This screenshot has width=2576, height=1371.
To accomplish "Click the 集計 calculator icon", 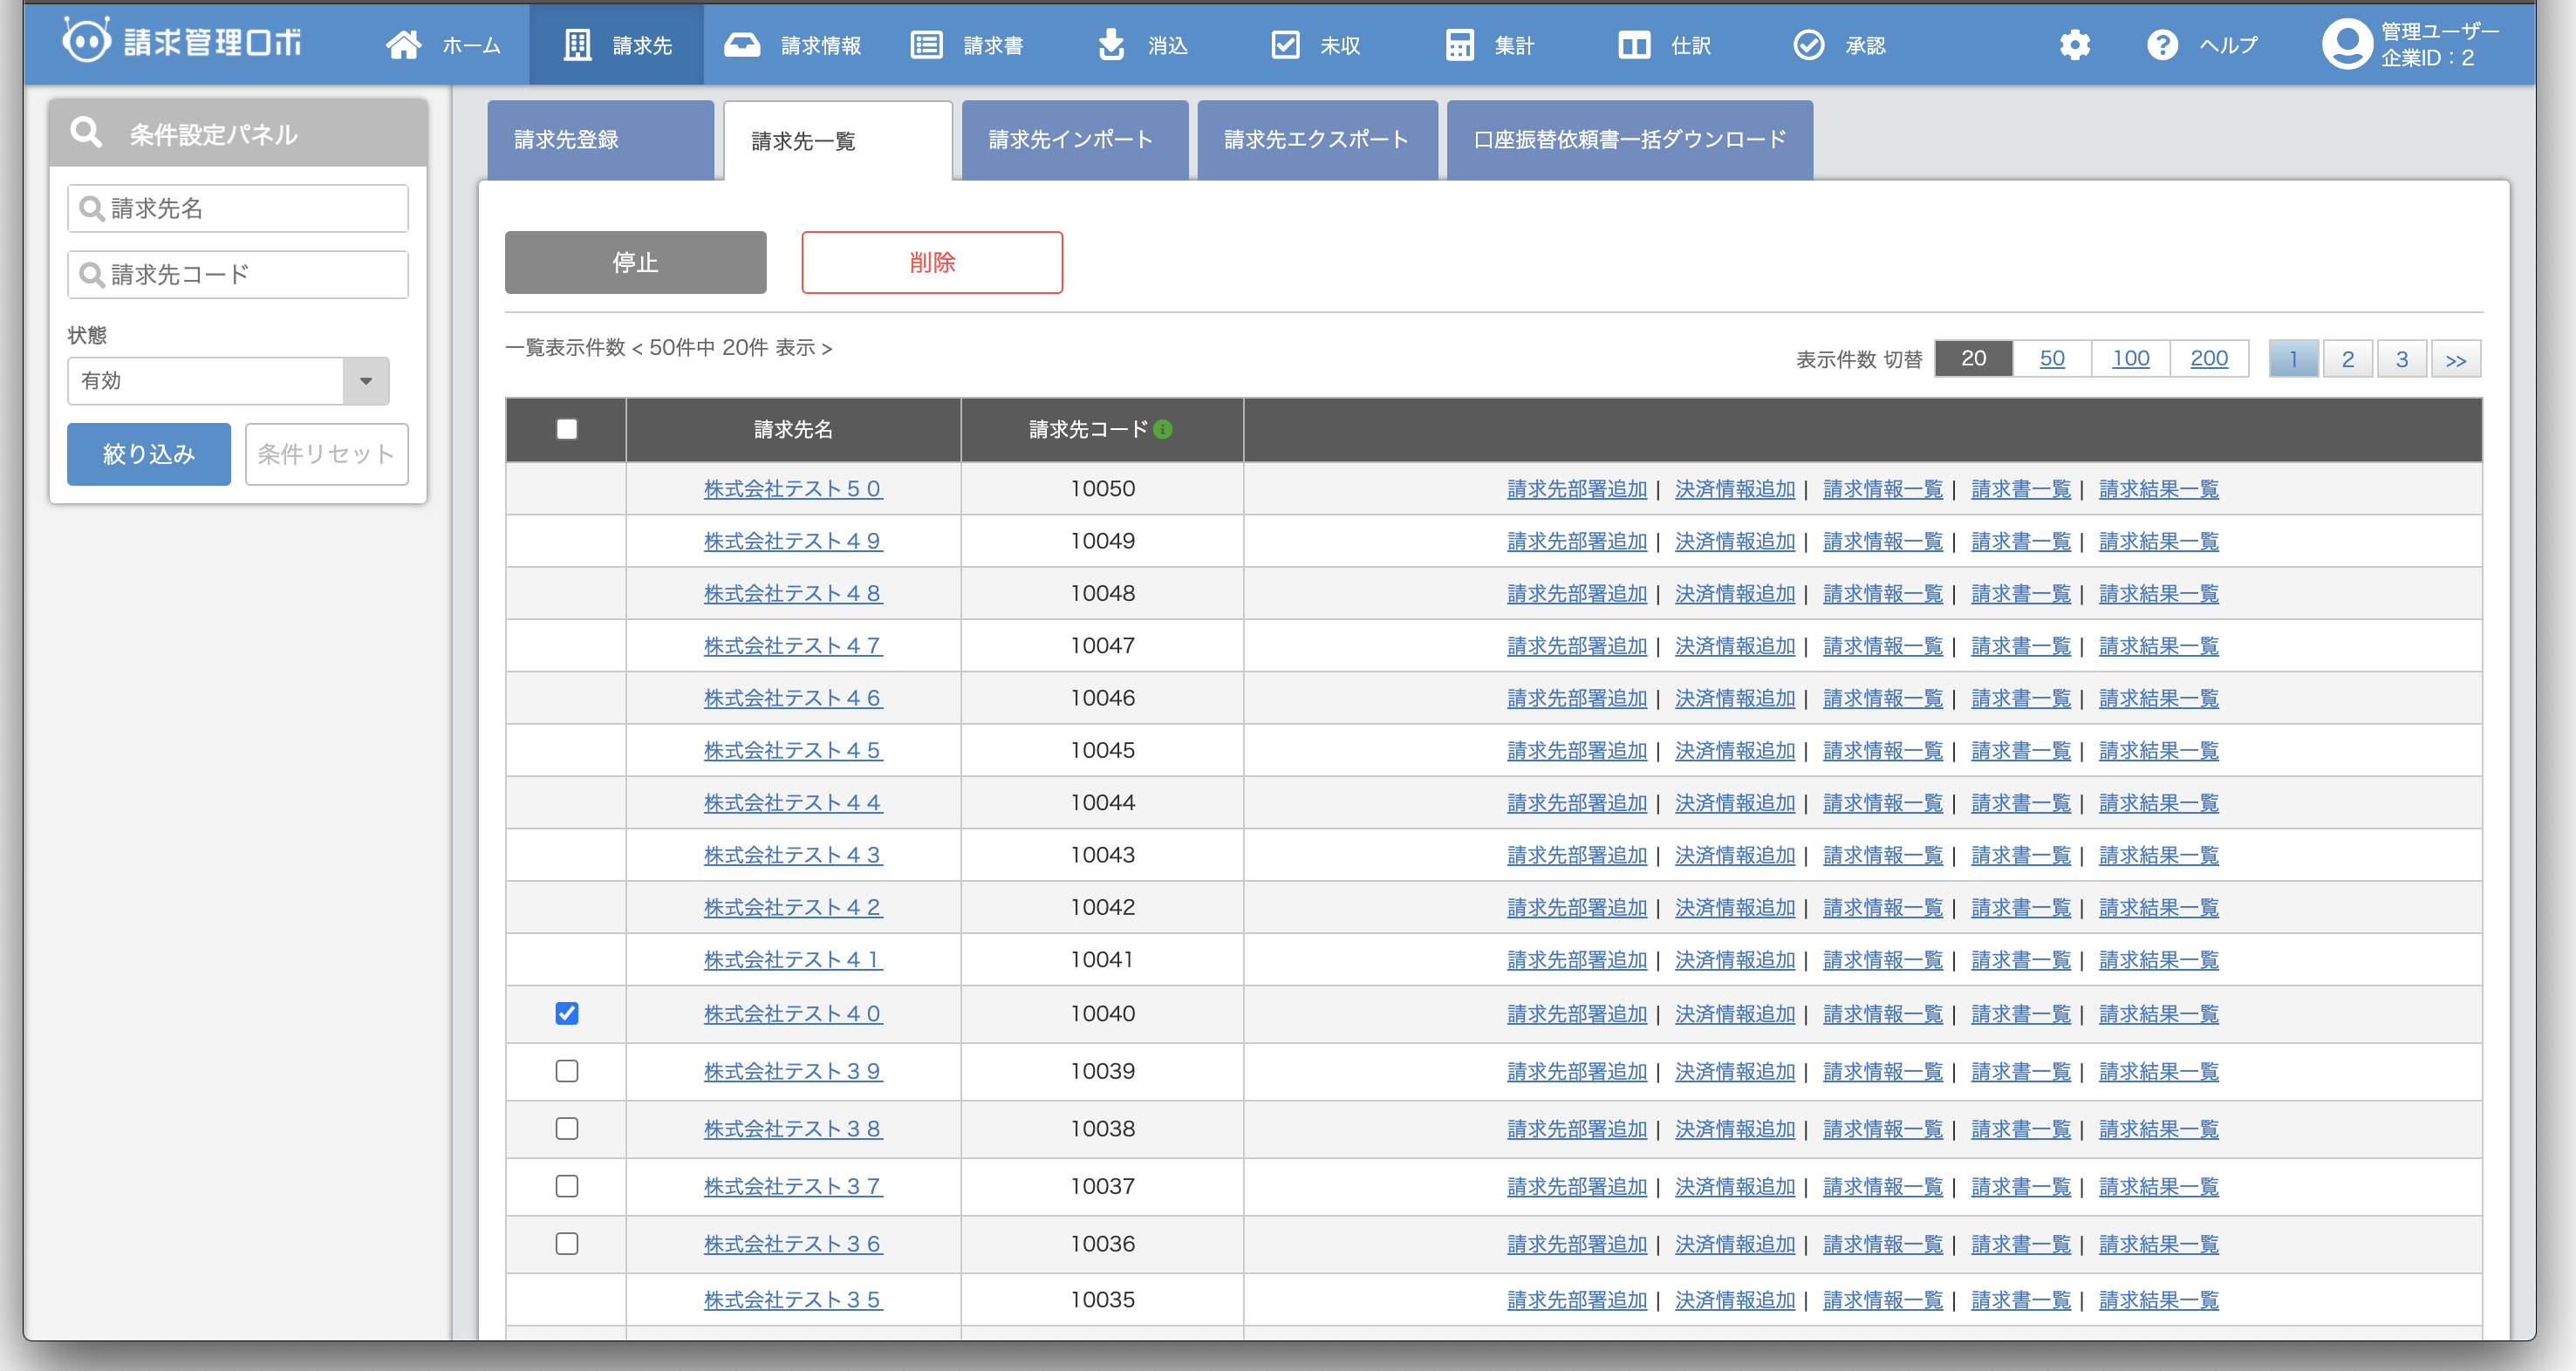I will pyautogui.click(x=1459, y=45).
